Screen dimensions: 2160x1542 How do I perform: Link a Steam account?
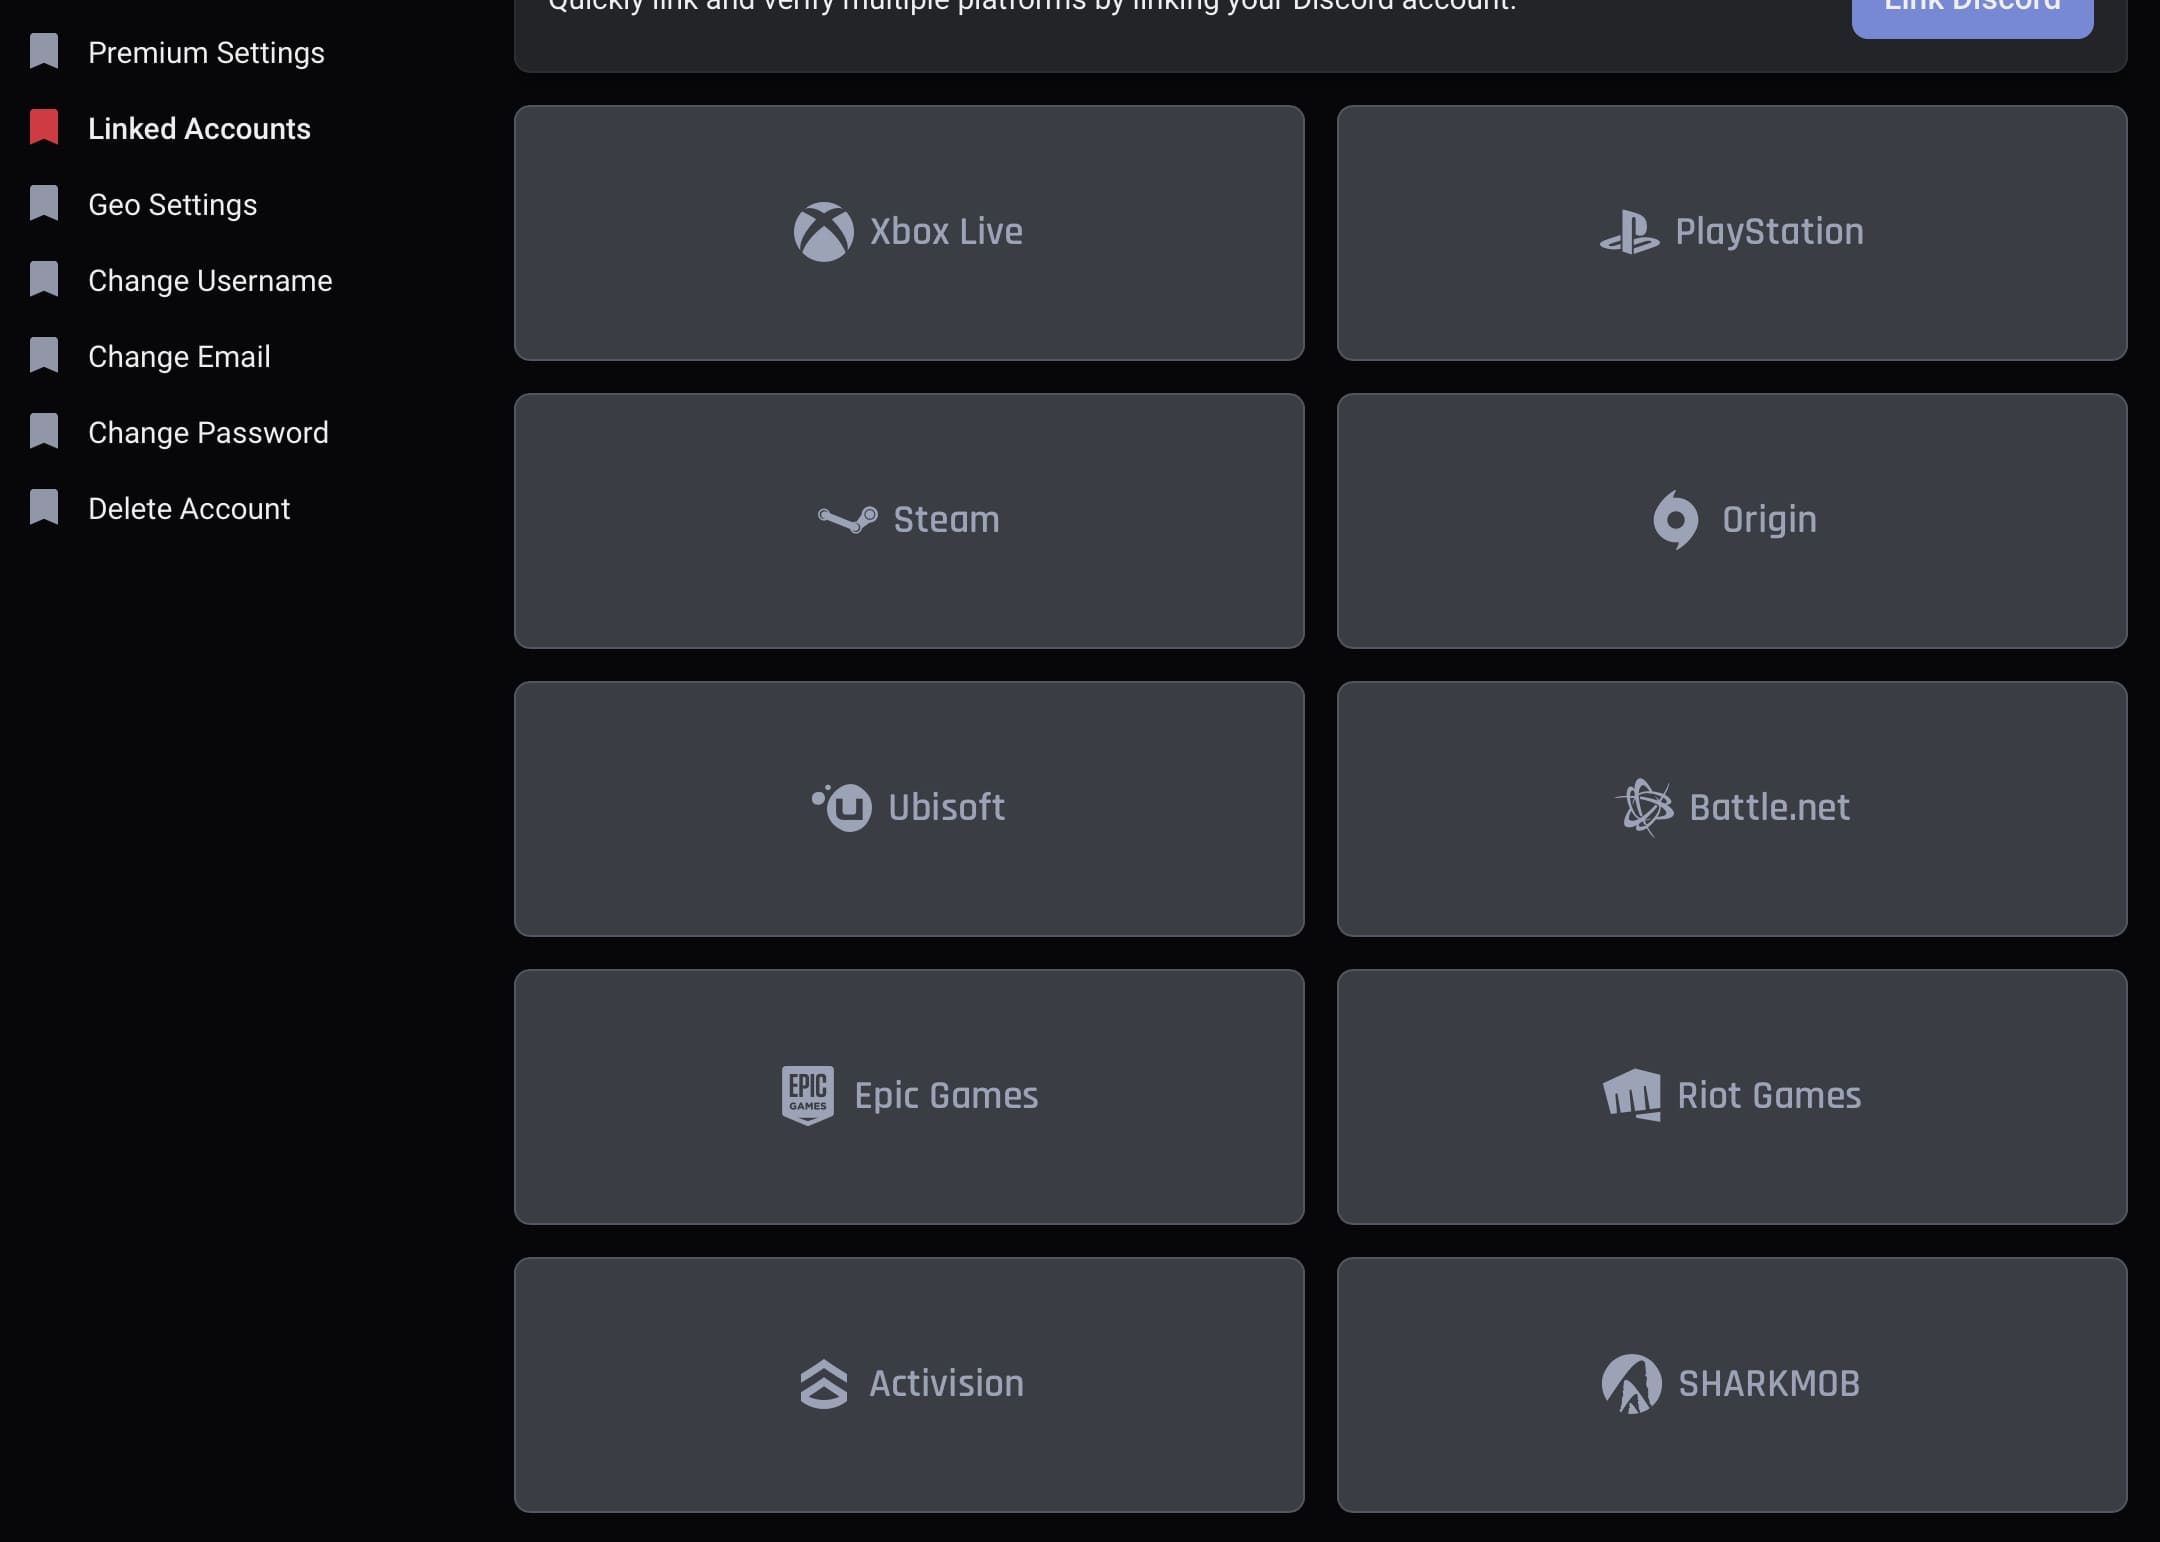point(909,521)
